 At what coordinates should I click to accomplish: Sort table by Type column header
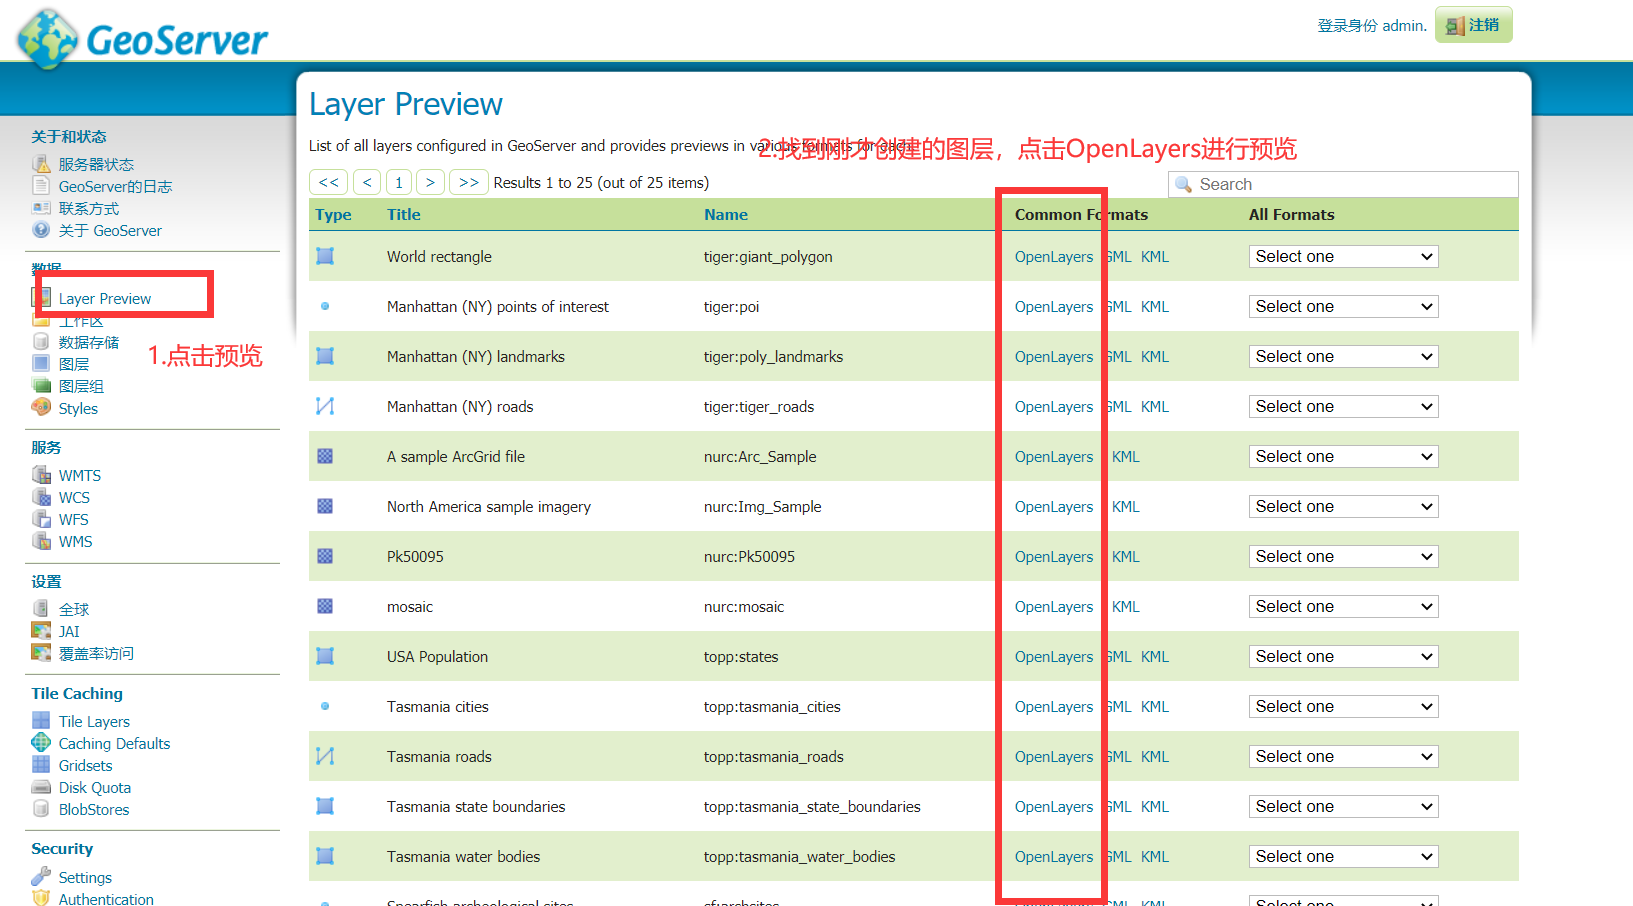(333, 214)
